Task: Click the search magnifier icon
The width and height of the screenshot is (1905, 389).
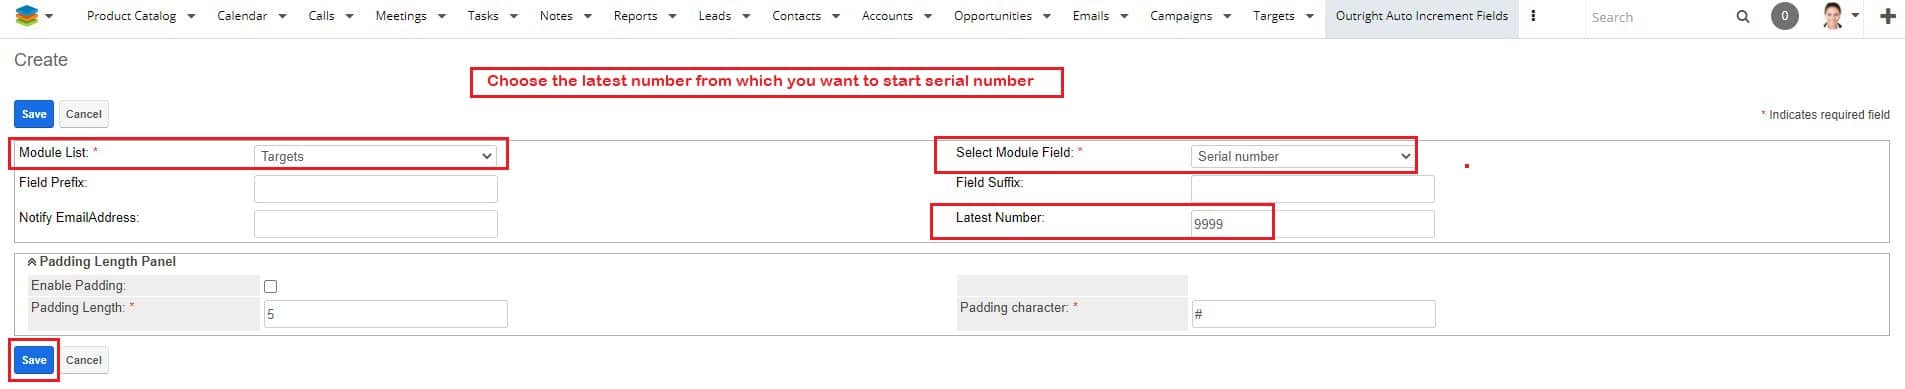Action: pyautogui.click(x=1743, y=17)
